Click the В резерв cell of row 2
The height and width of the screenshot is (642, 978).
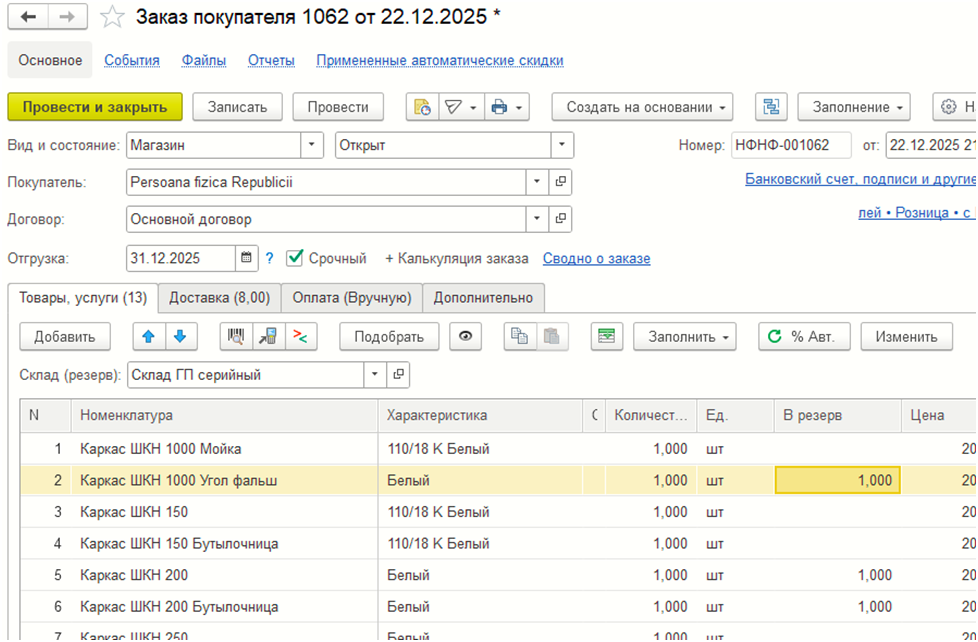pos(838,480)
